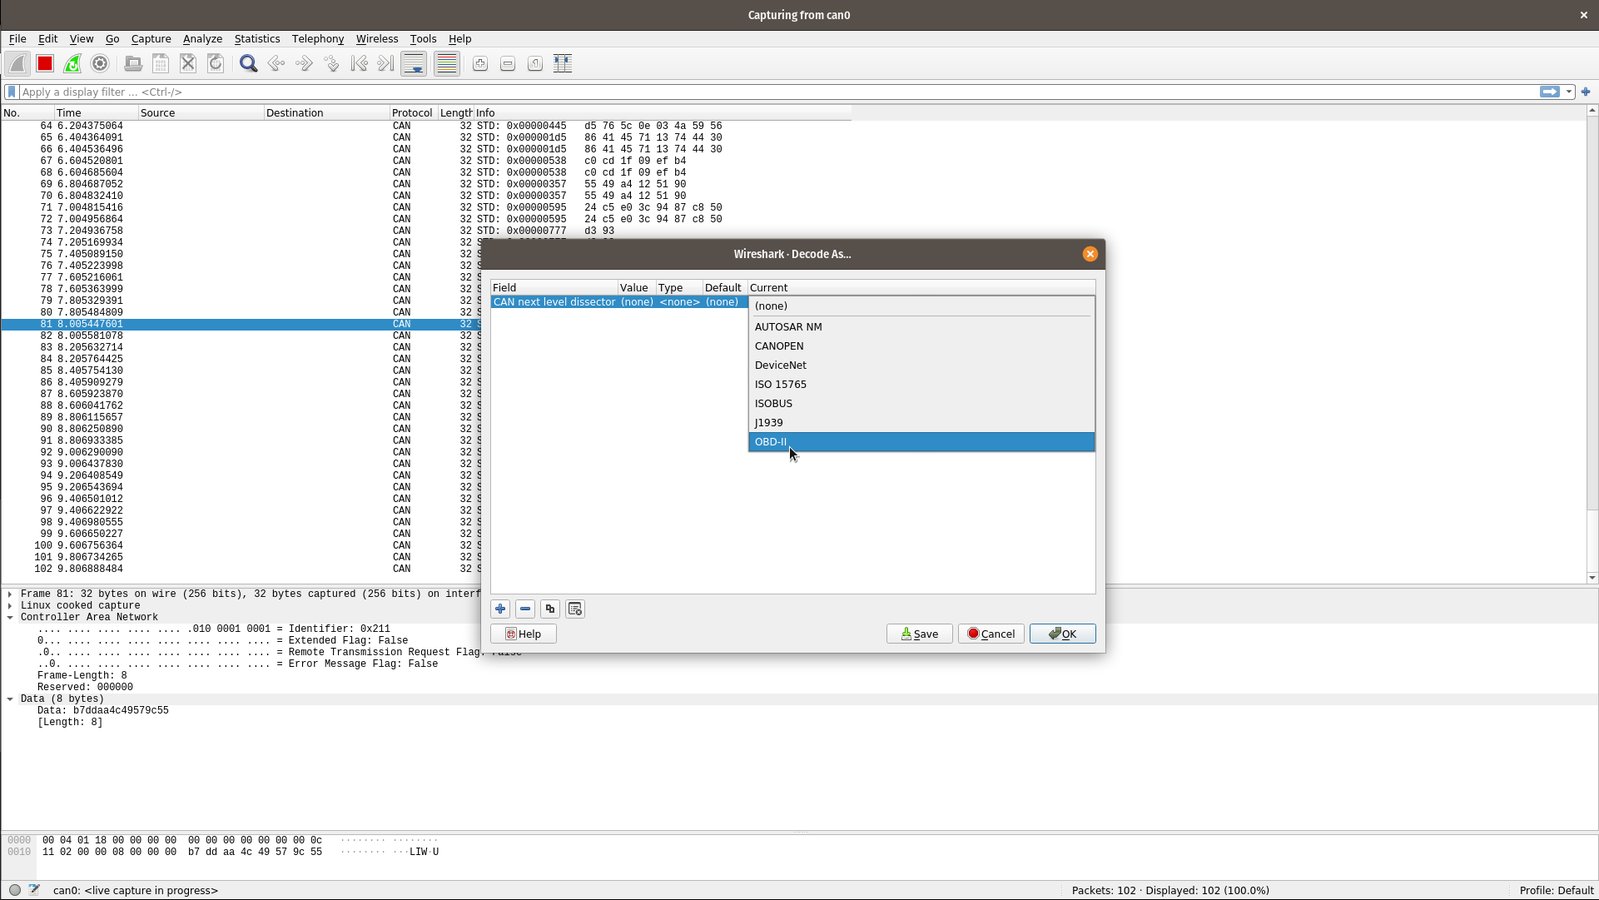Screen dimensions: 1599x900
Task: Select (none) in the Current dropdown list
Action: [x=921, y=306]
